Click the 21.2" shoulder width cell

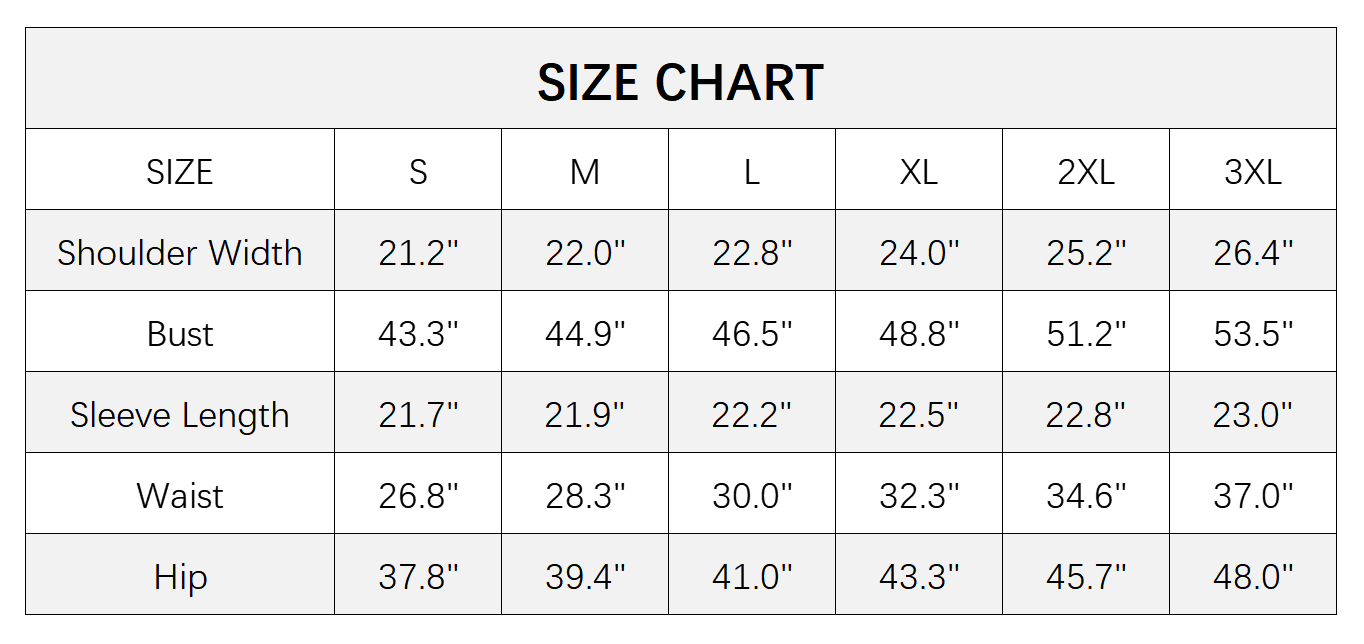click(418, 253)
